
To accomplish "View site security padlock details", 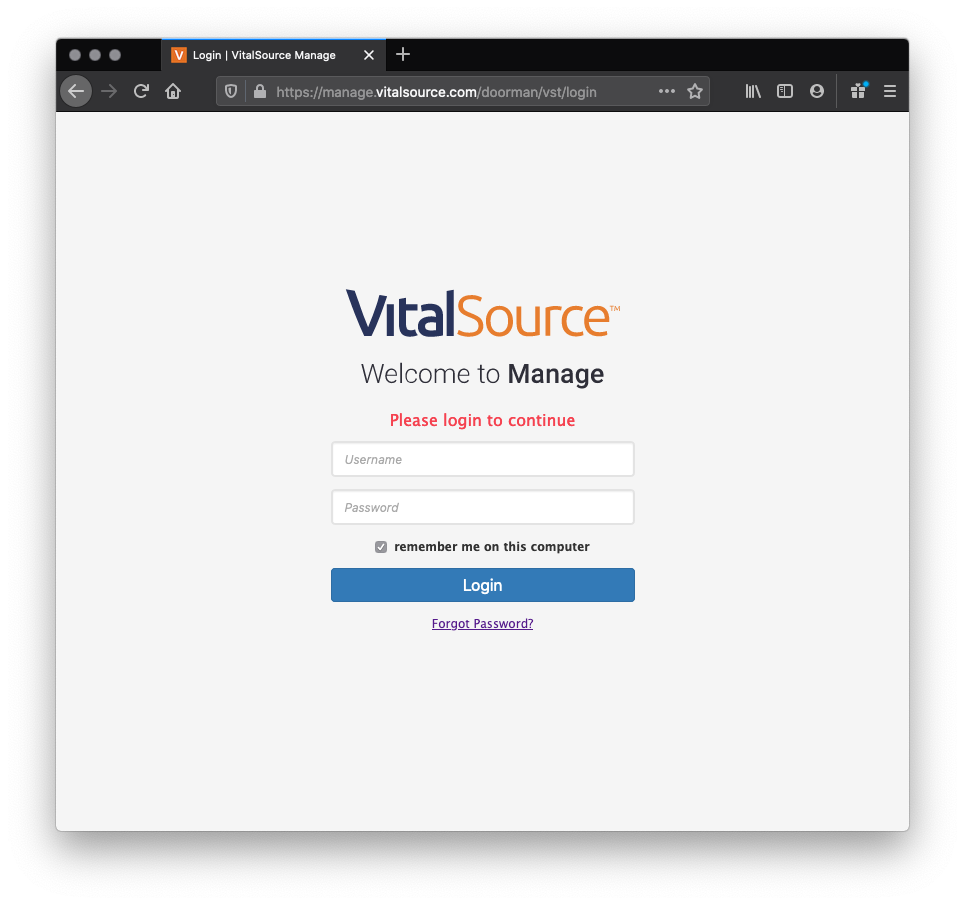I will pos(260,92).
